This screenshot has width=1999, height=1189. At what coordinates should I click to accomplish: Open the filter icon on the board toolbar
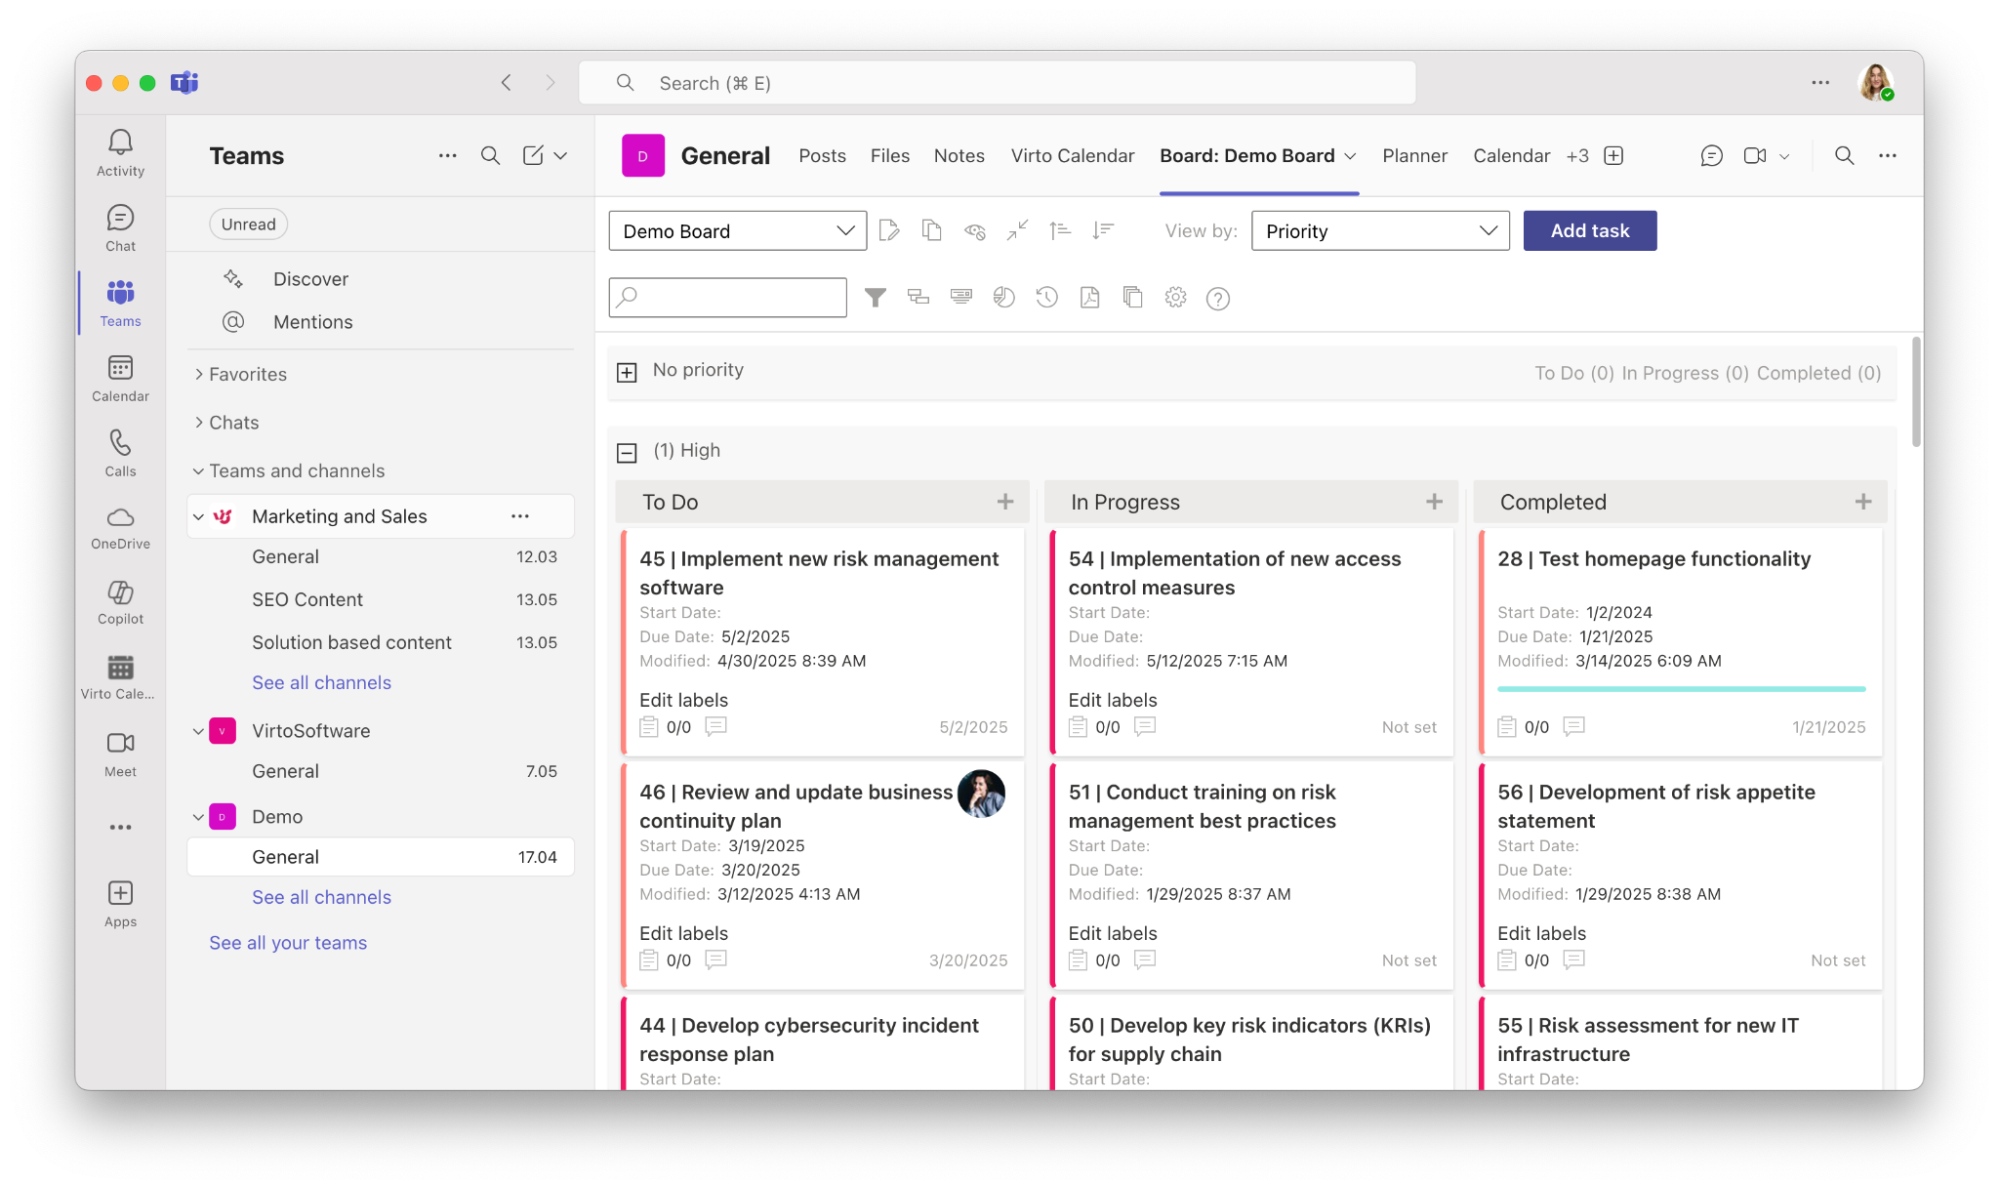click(x=876, y=297)
